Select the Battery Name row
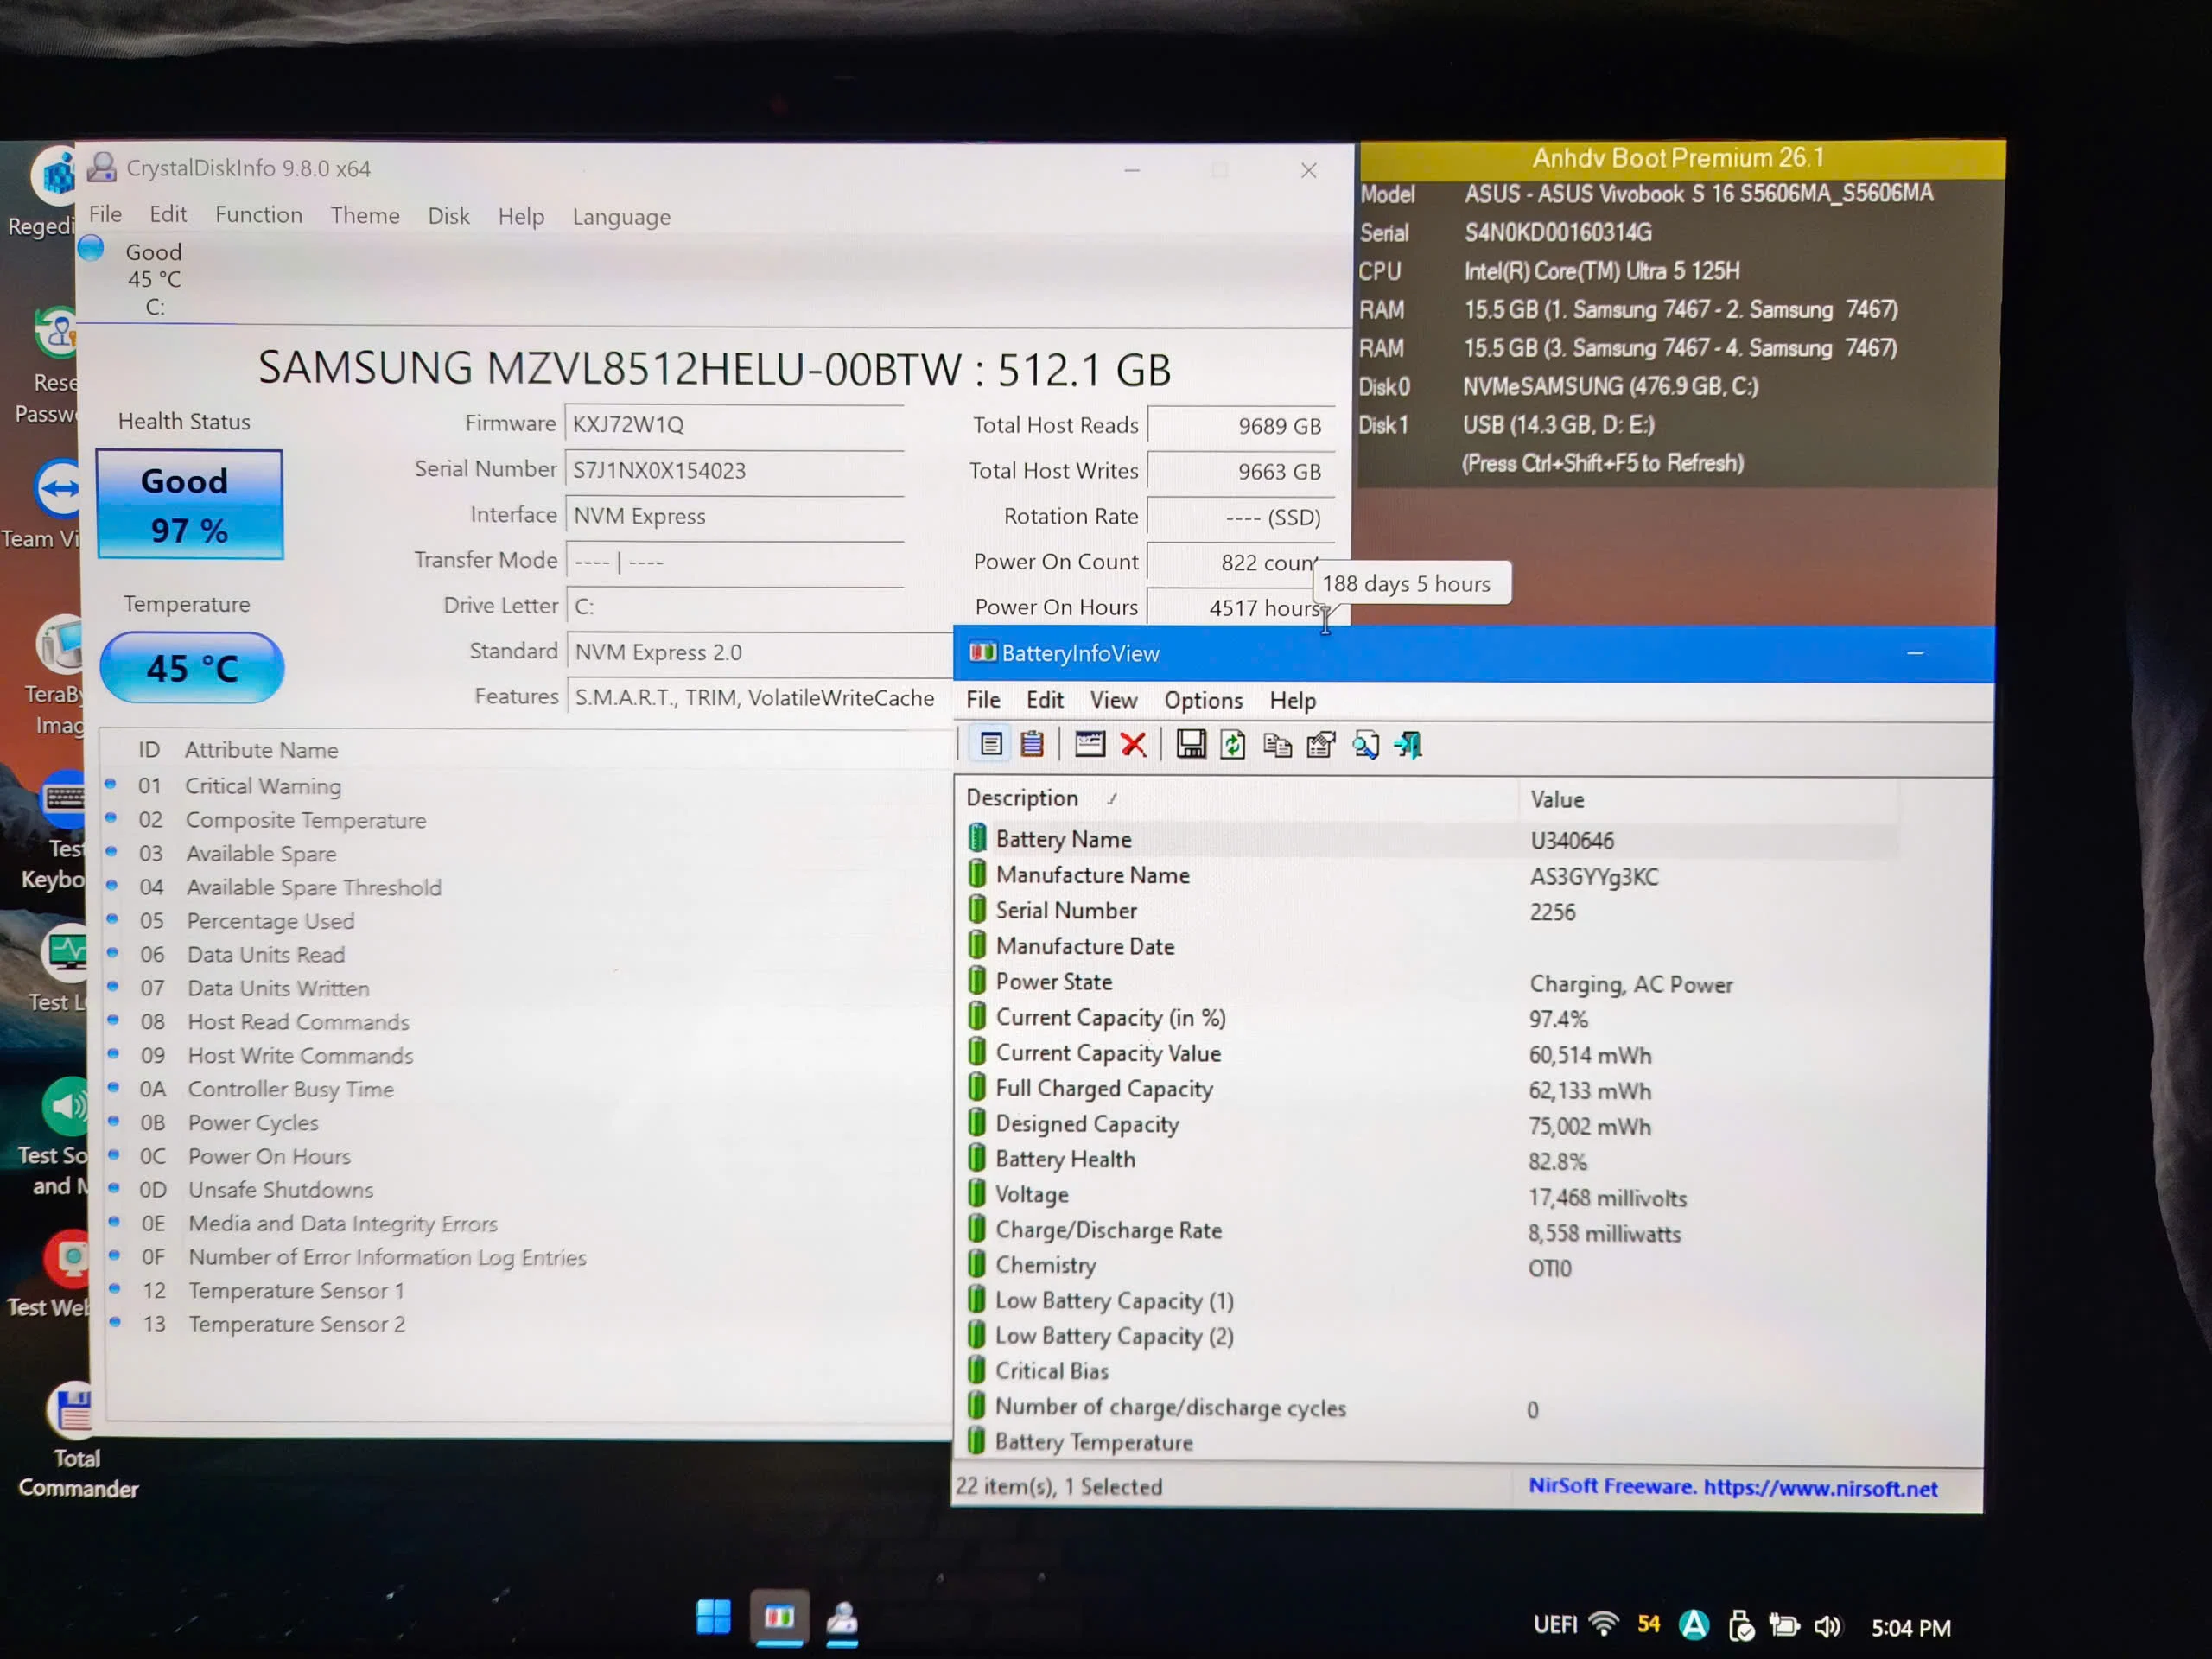This screenshot has height=1659, width=2212. 1430,840
